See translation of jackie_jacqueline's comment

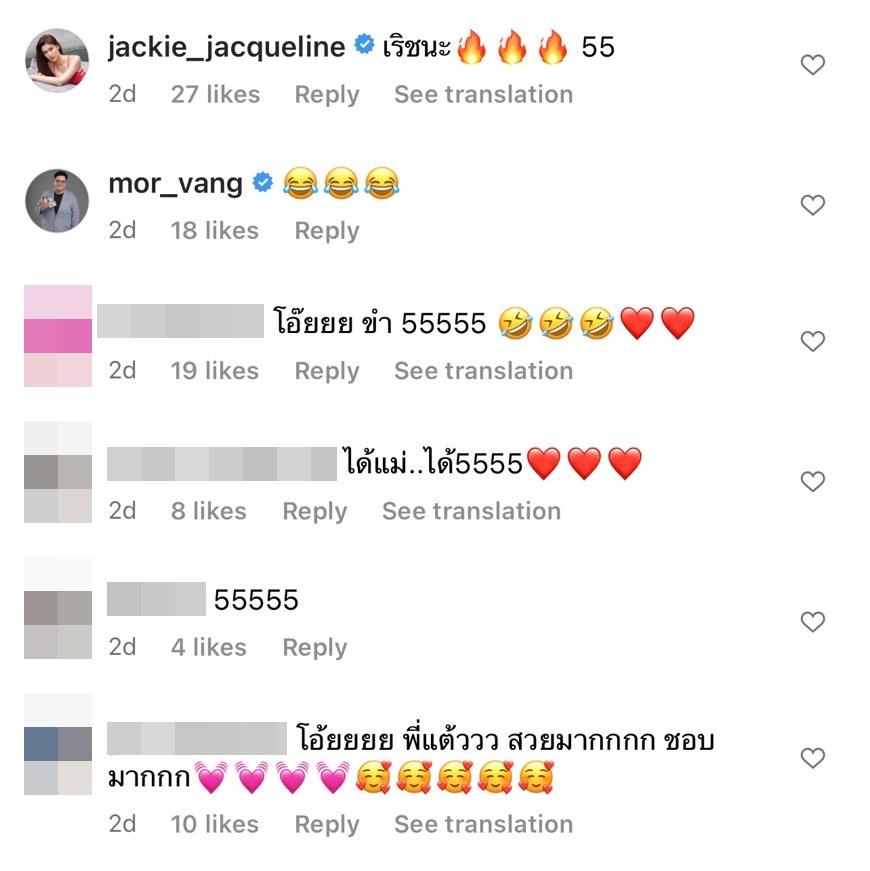tap(483, 94)
